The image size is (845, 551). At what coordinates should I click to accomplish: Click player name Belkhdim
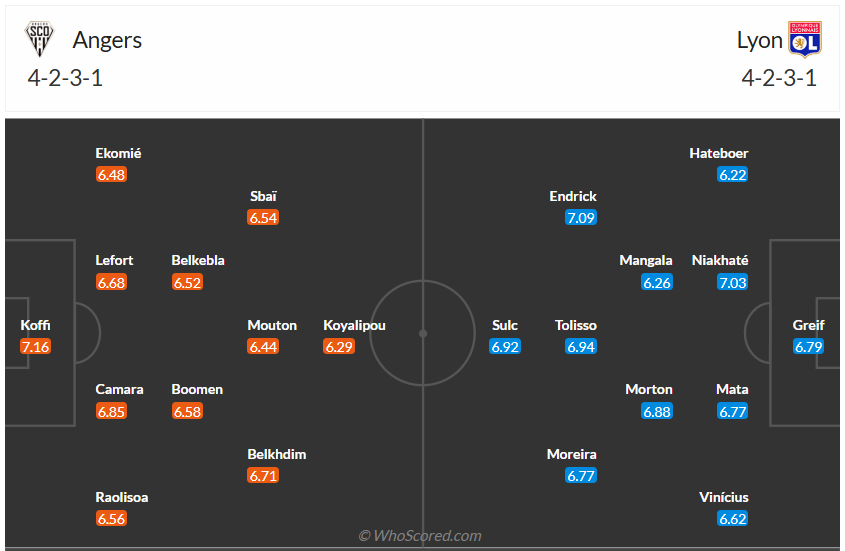point(277,454)
